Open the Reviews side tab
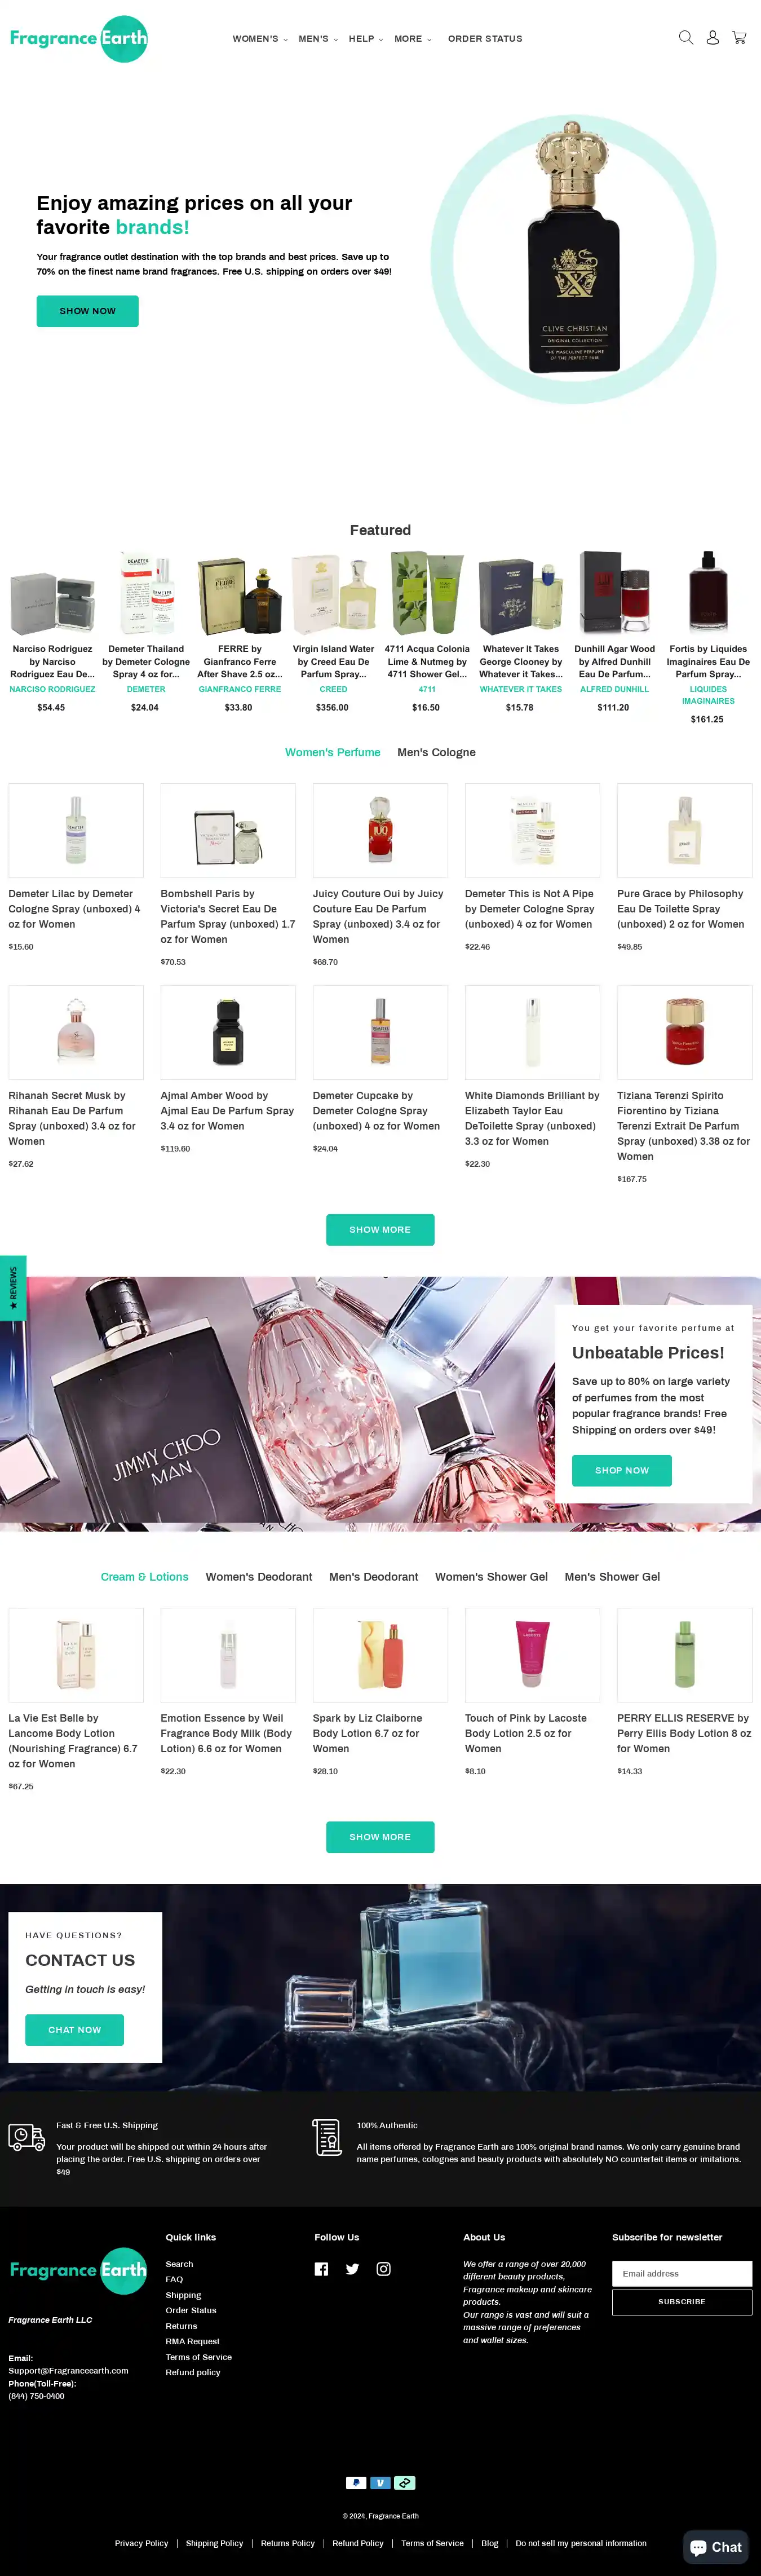The height and width of the screenshot is (2576, 761). pyautogui.click(x=13, y=1288)
